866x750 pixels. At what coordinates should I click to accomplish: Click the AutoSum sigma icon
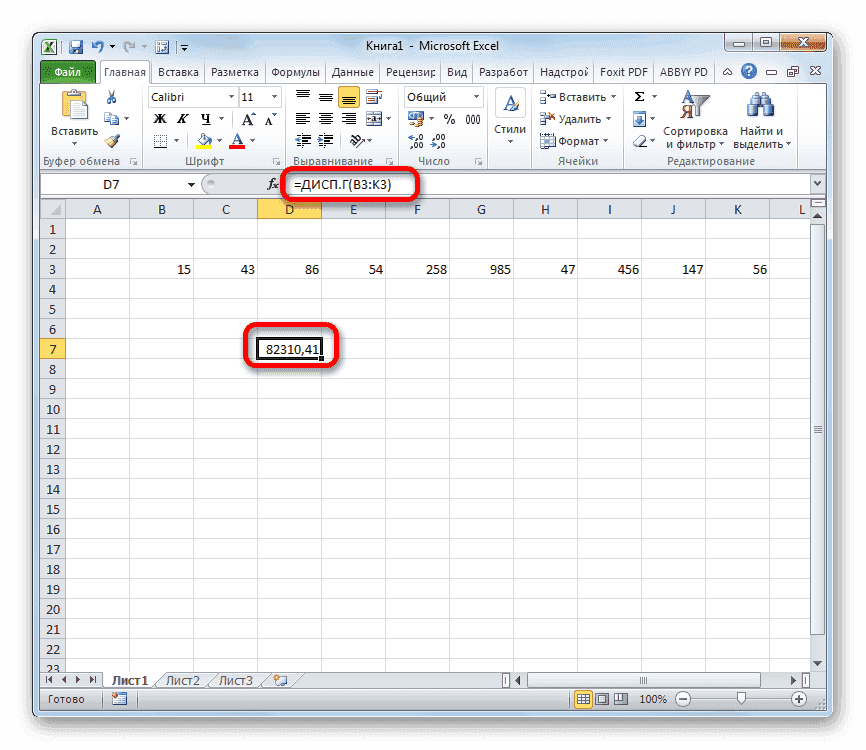click(x=639, y=95)
